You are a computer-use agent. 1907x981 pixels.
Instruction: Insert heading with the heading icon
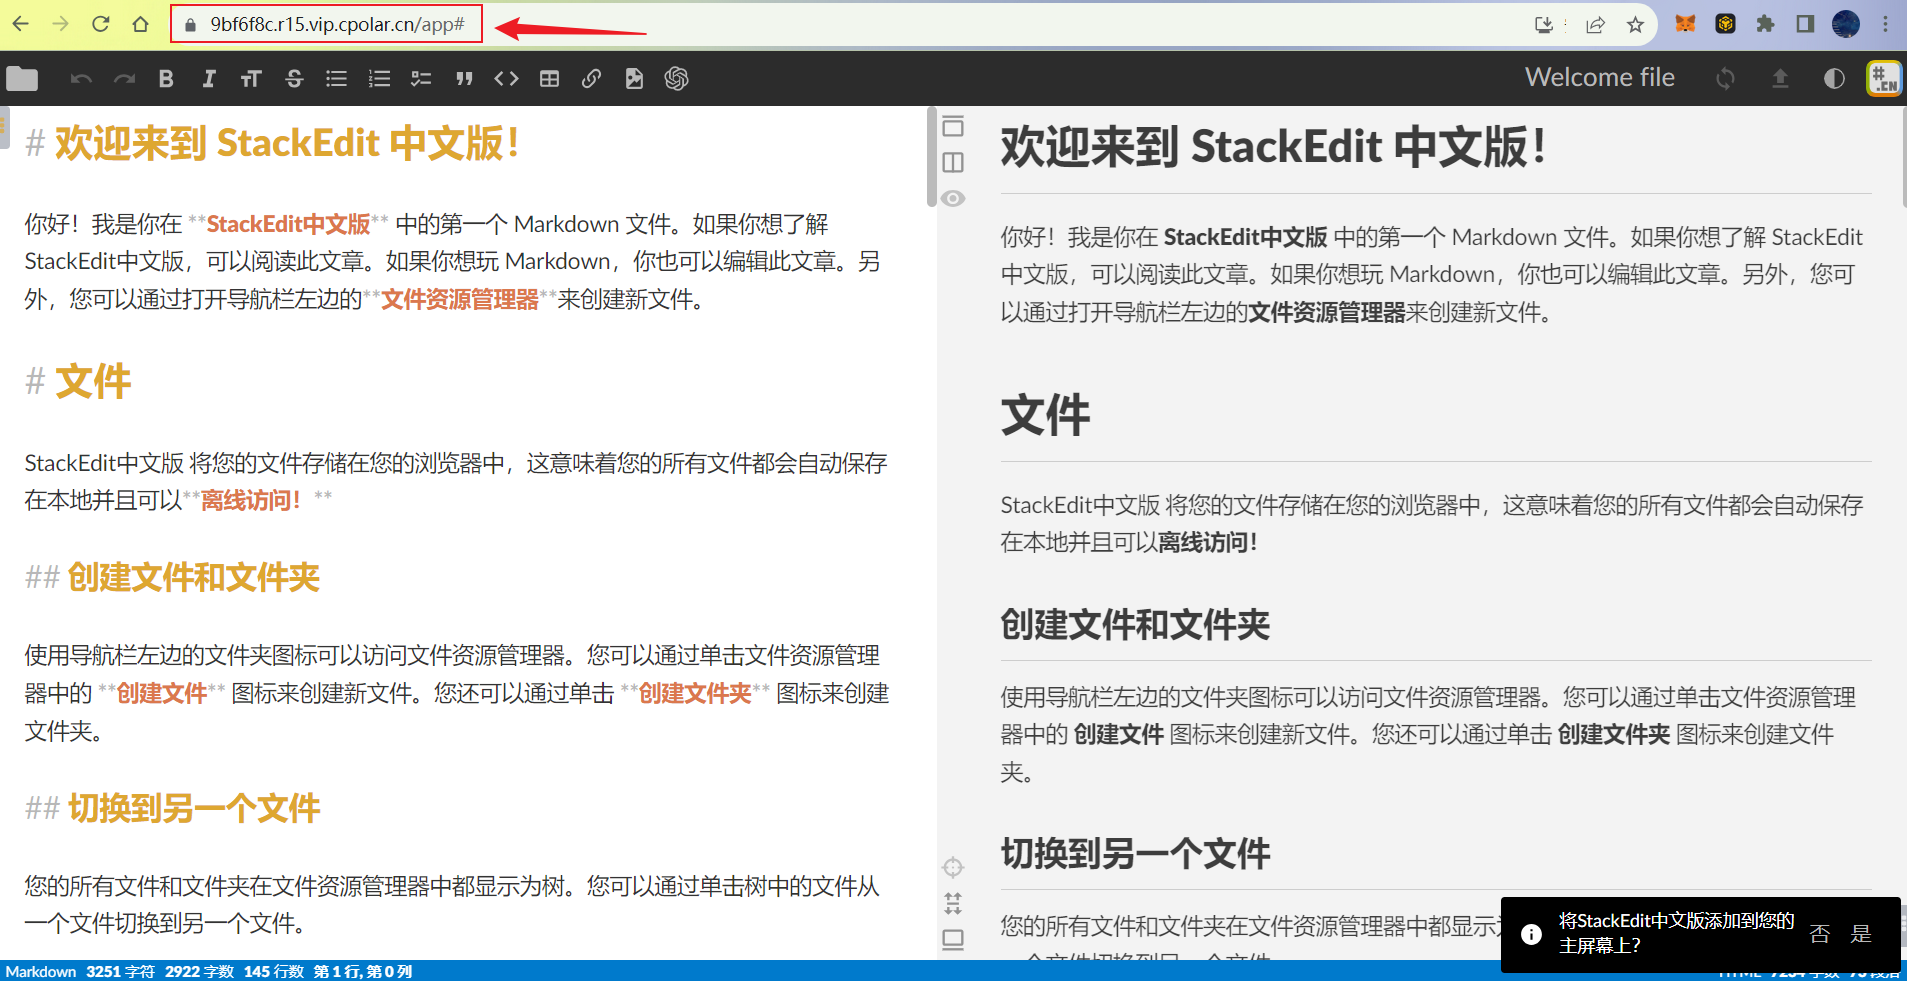point(251,79)
